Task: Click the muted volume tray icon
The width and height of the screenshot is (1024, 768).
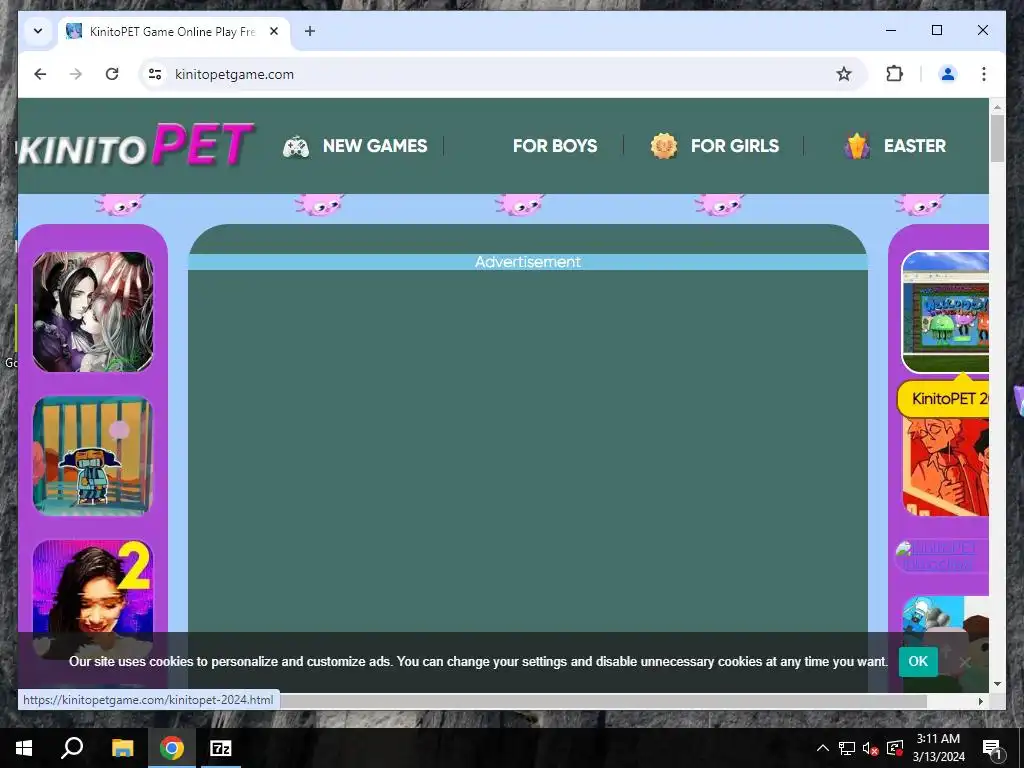Action: click(x=871, y=748)
